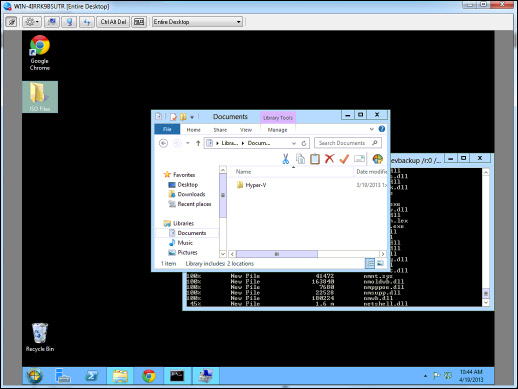Click the Library Tools contextual tab
Screen dimensions: 518x389
tap(278, 118)
